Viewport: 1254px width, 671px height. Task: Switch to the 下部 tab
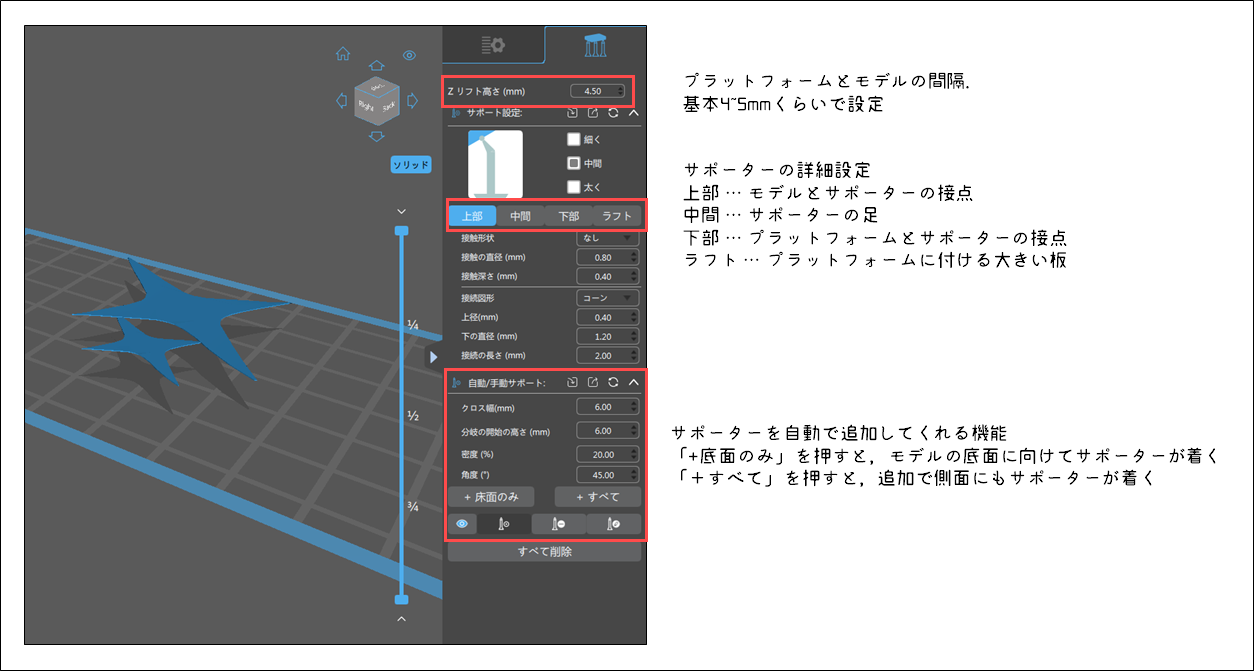pos(568,216)
